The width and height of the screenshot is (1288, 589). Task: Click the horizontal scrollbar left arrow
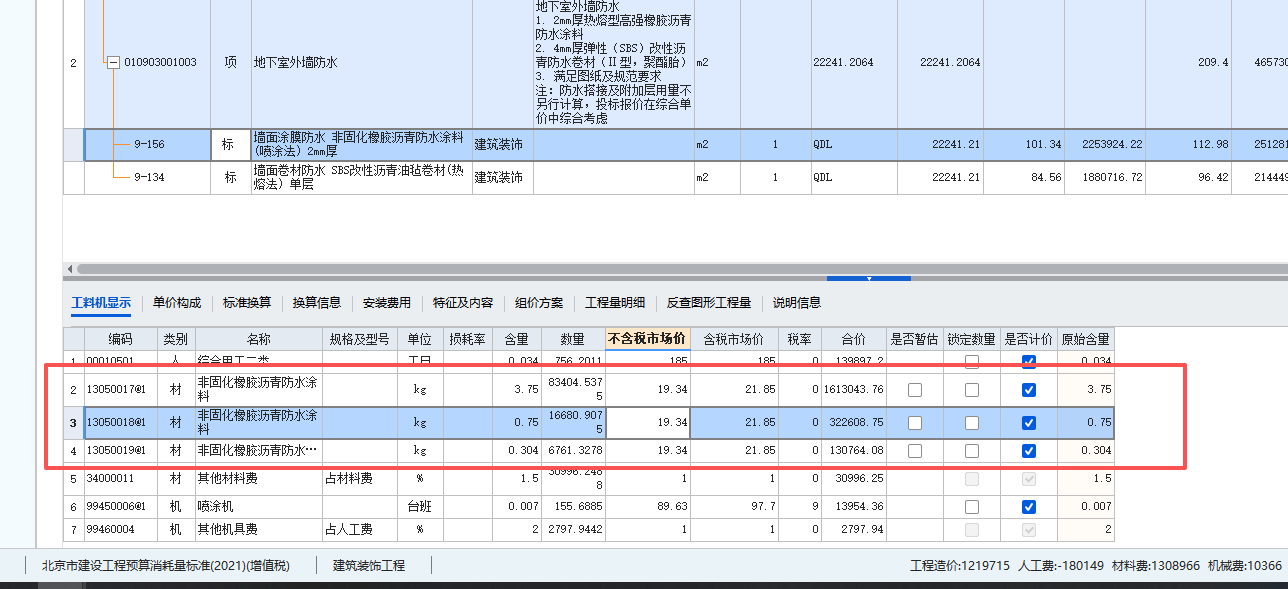pyautogui.click(x=69, y=269)
